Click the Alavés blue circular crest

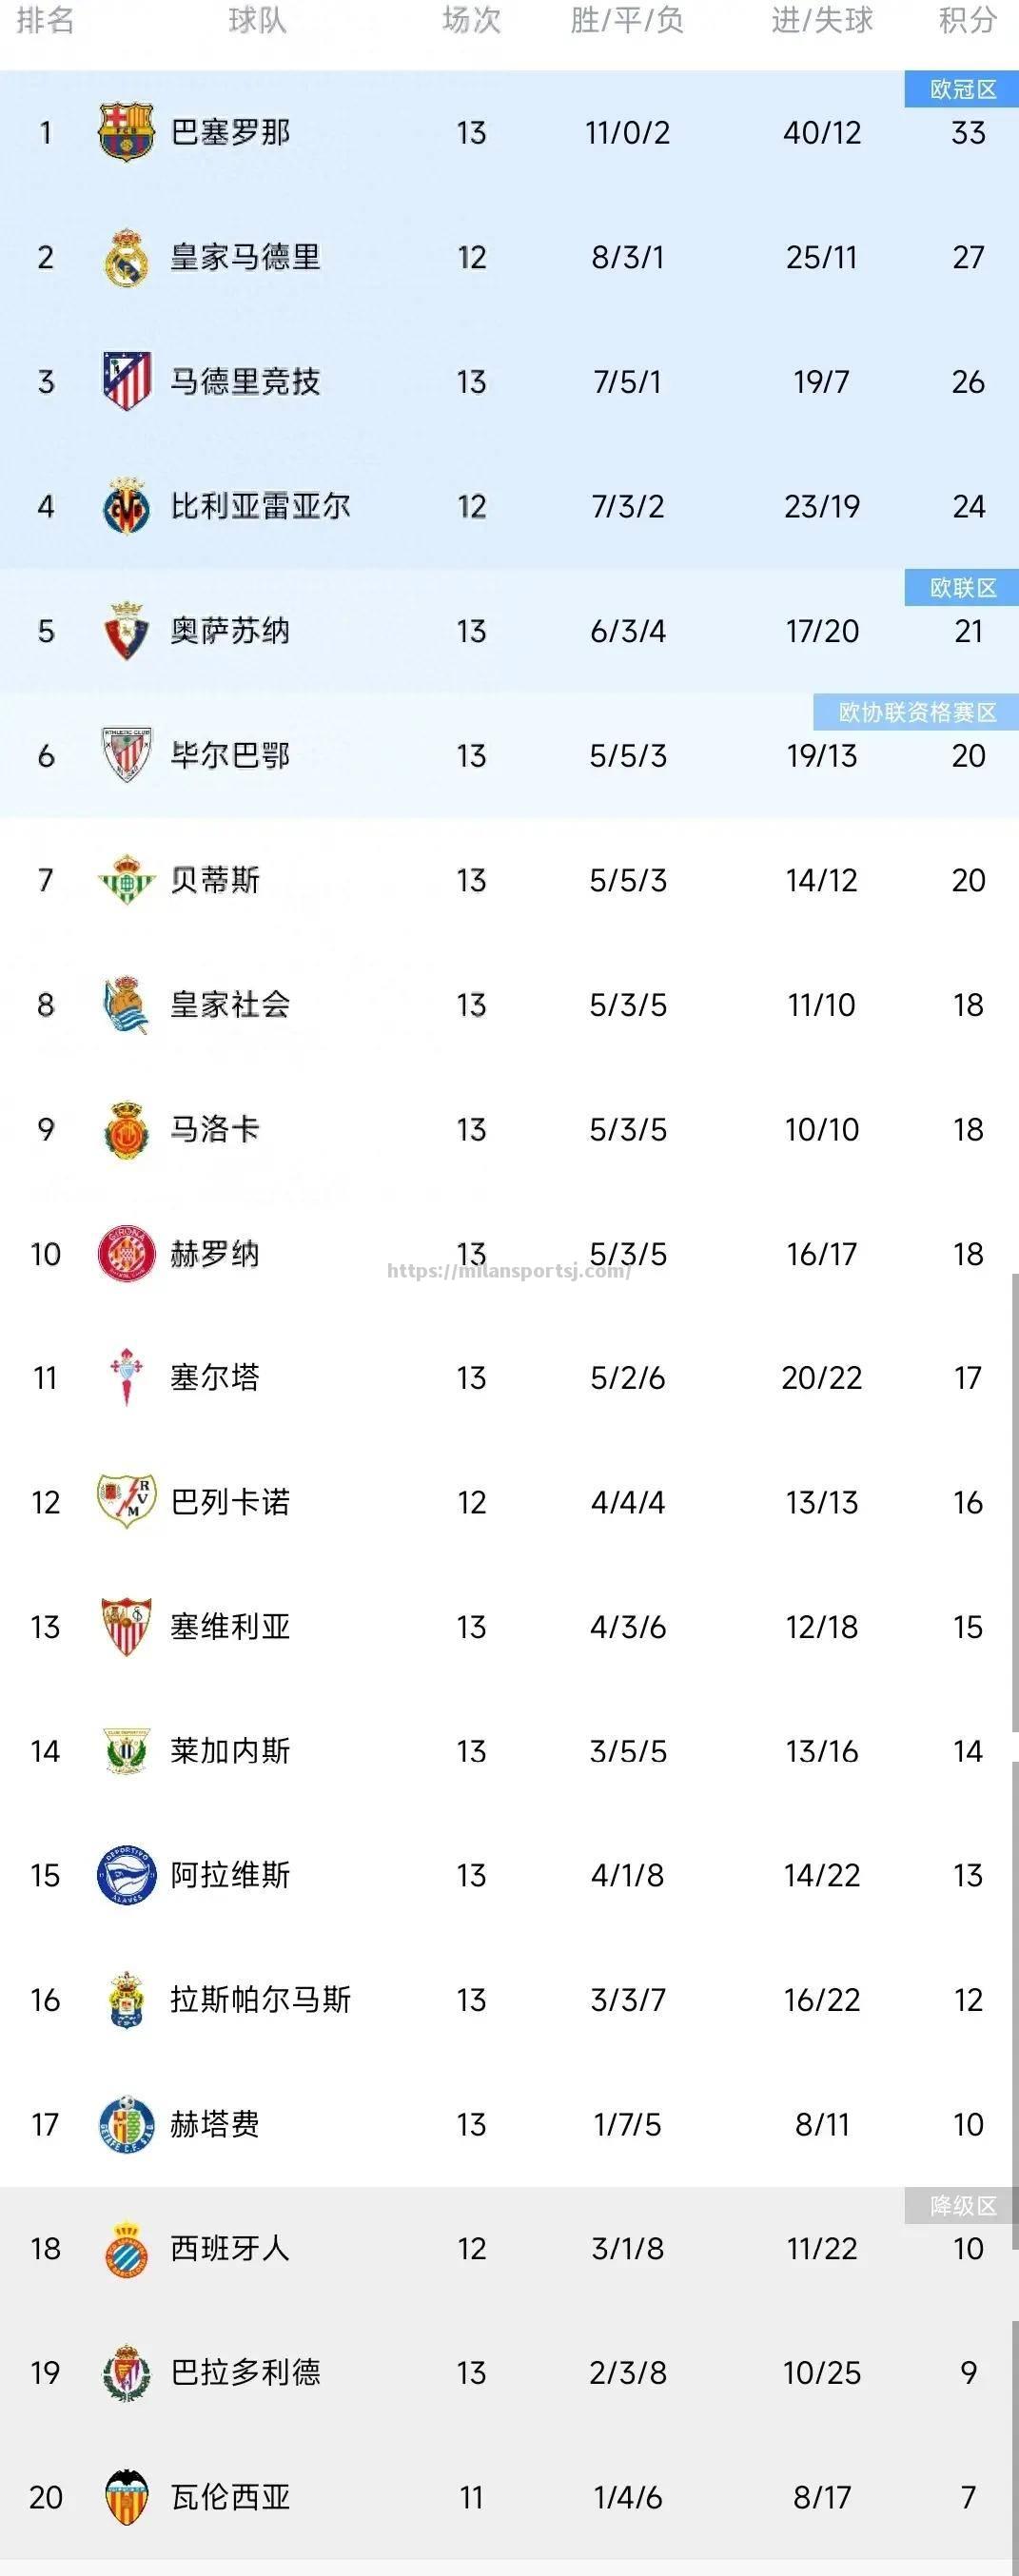(126, 1875)
